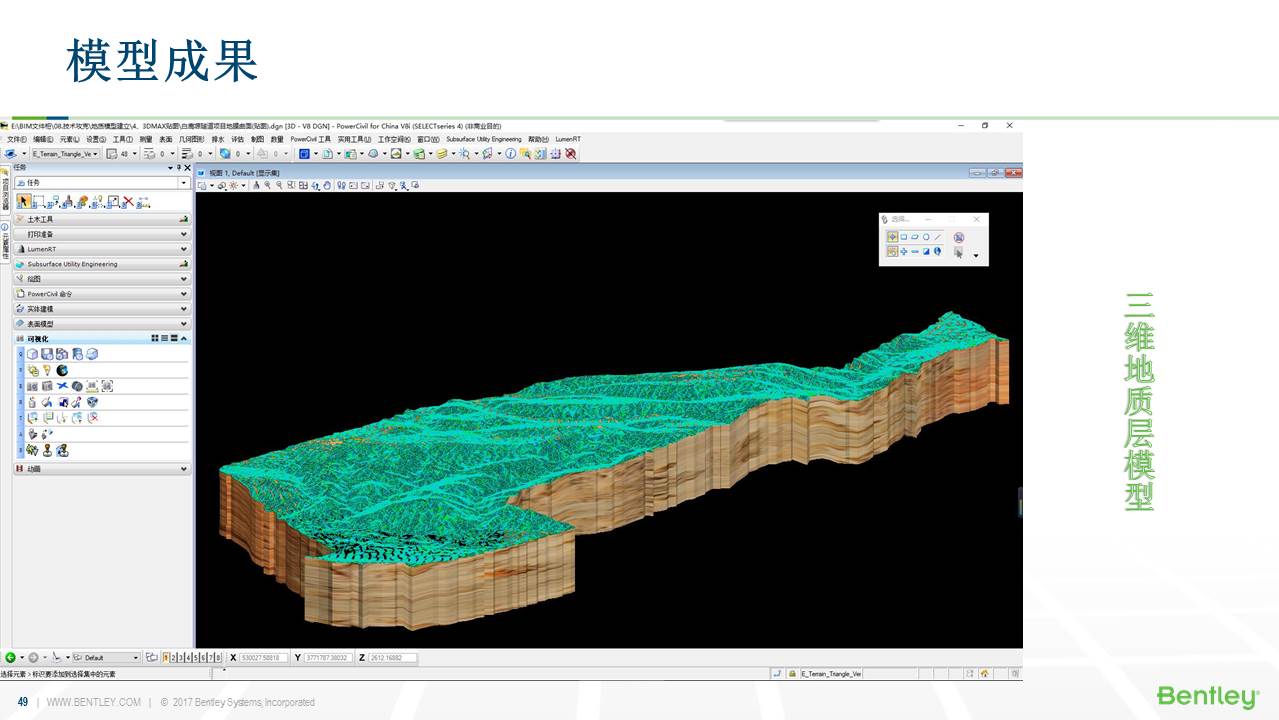Click the cube render icon in 可视化 row one
The height and width of the screenshot is (720, 1279).
pyautogui.click(x=32, y=354)
